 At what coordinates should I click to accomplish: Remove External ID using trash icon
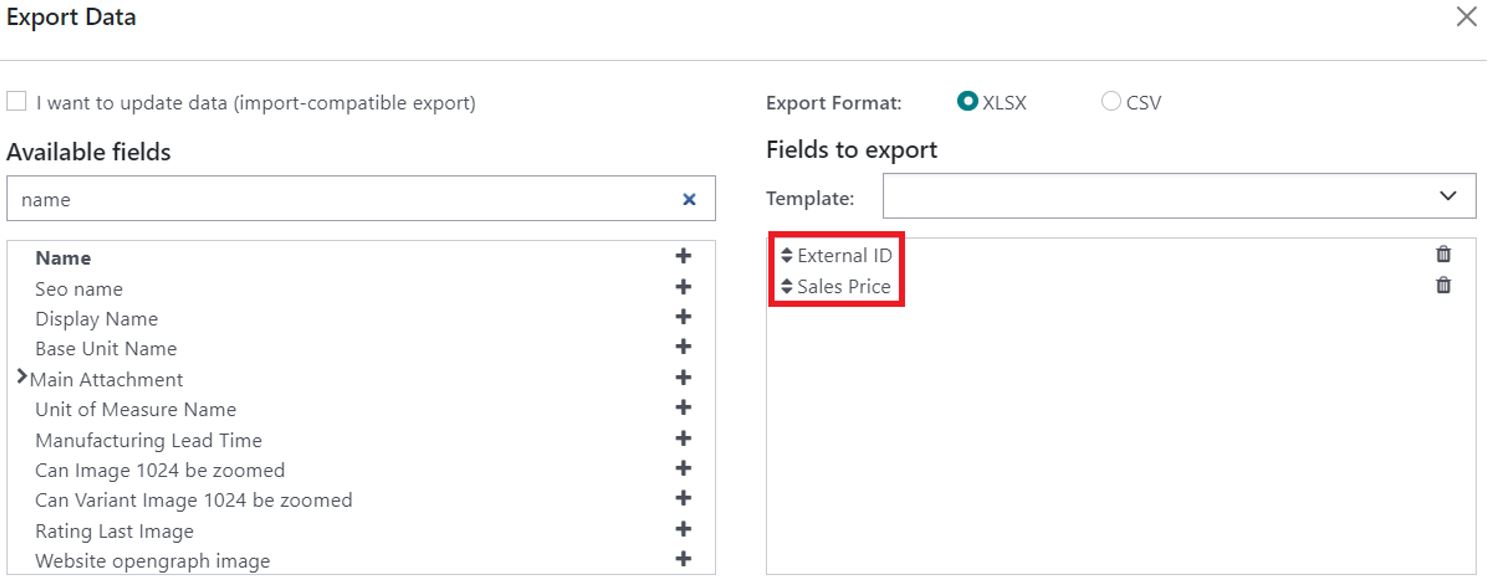point(1443,254)
